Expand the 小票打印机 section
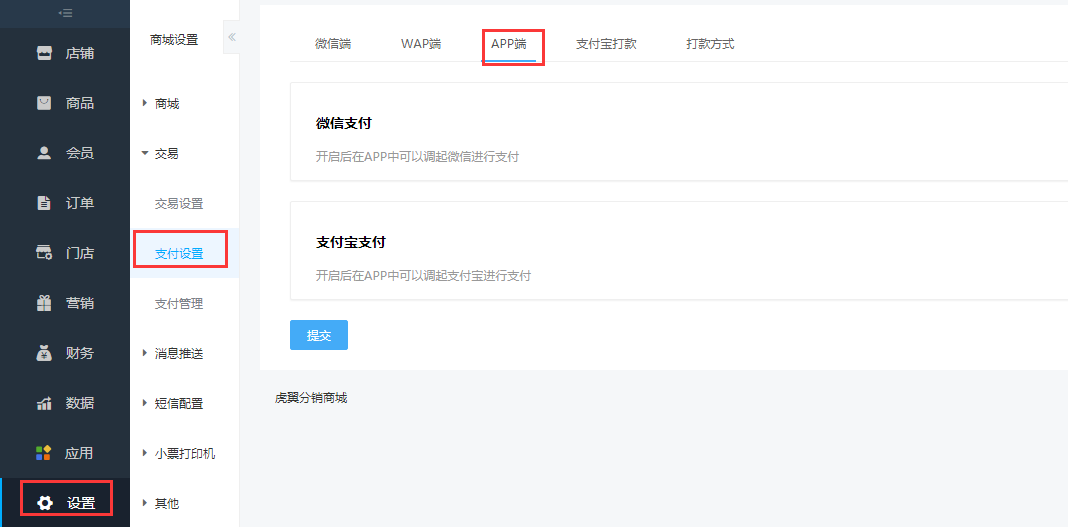 (185, 453)
